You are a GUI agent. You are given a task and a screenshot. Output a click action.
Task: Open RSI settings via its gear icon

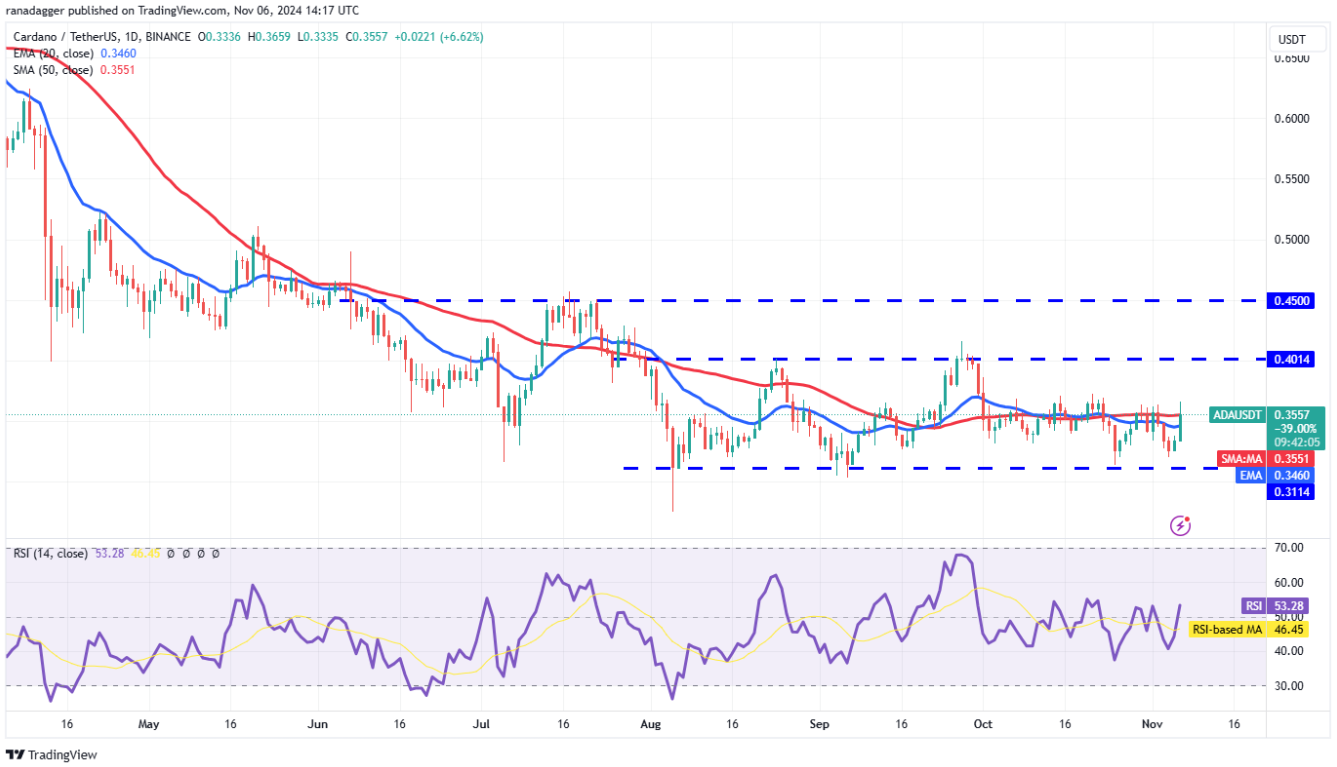pos(186,553)
